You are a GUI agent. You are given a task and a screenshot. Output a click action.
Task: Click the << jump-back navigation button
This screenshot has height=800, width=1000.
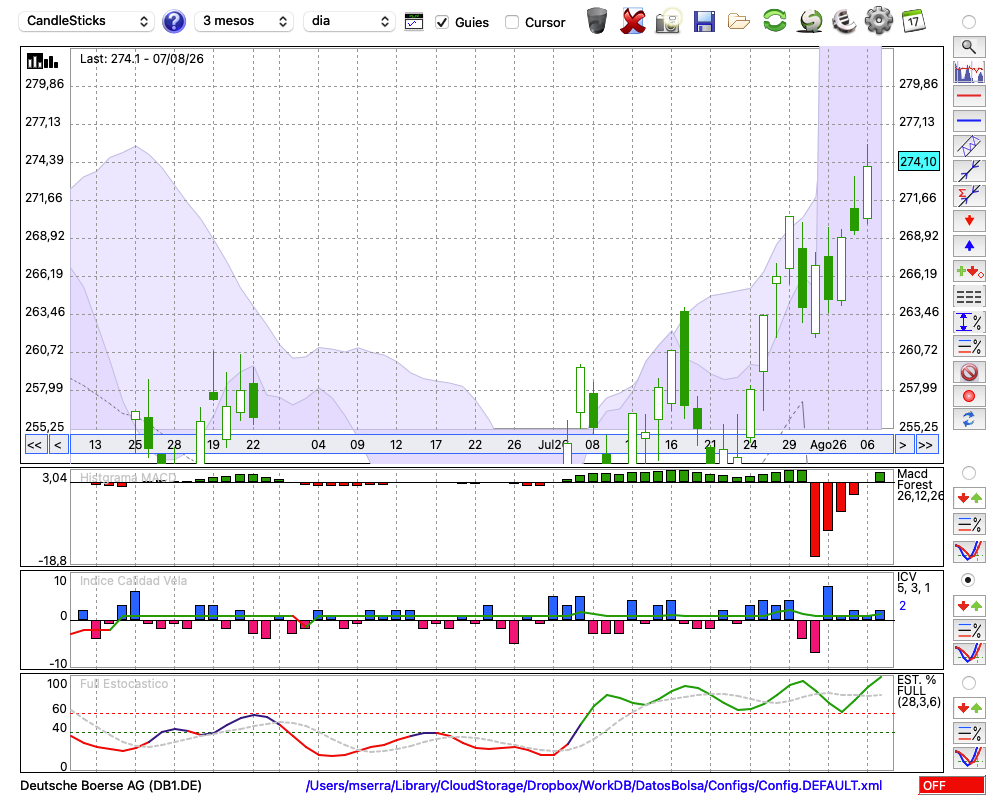pos(34,445)
